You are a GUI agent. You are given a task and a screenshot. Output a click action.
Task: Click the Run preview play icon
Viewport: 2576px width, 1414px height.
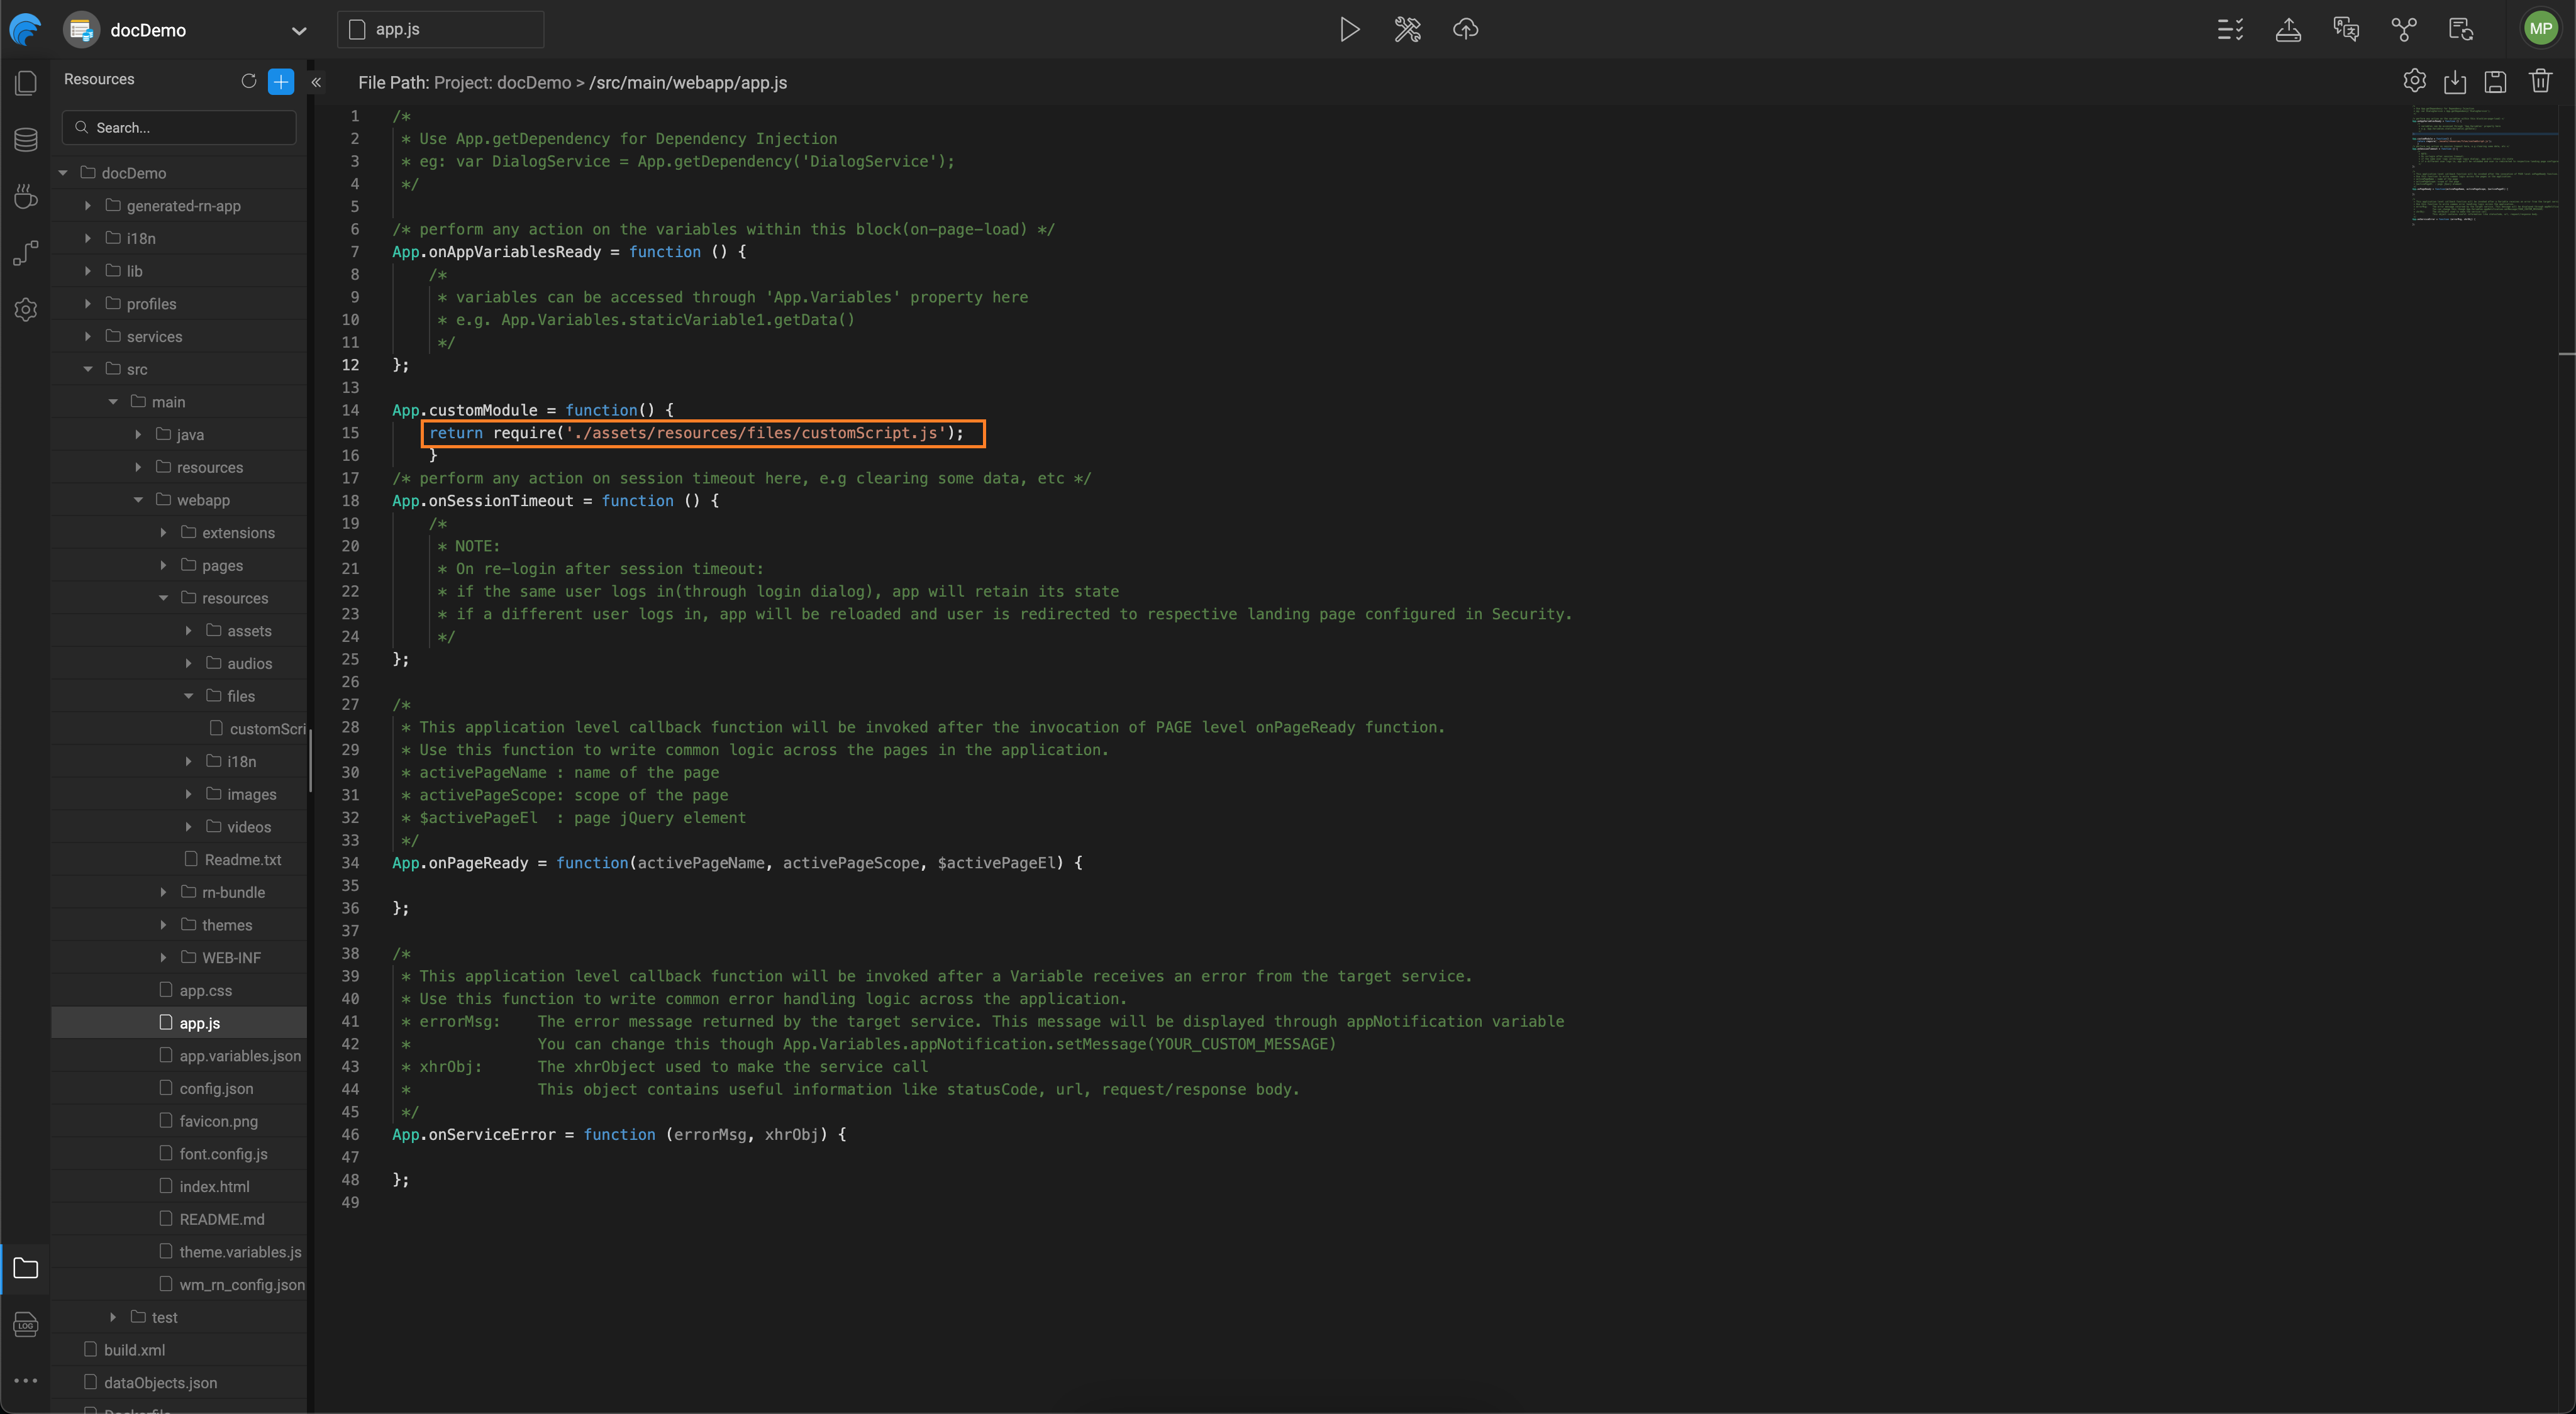point(1349,29)
